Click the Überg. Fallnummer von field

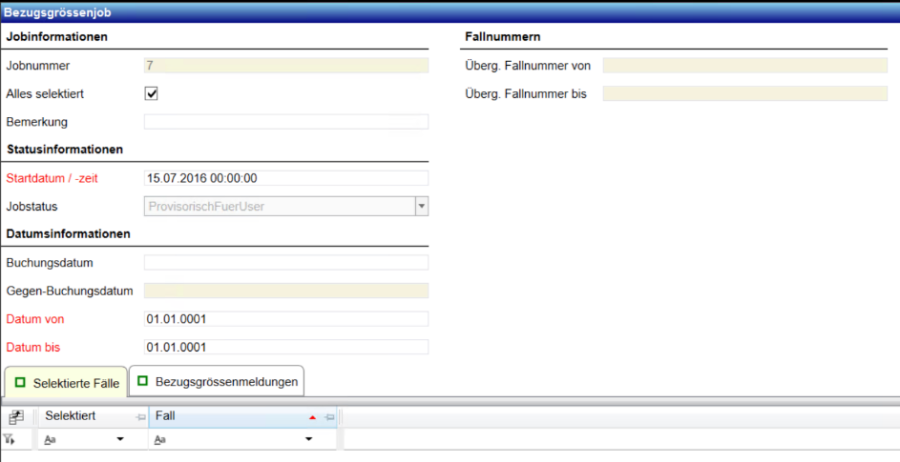pyautogui.click(x=745, y=65)
